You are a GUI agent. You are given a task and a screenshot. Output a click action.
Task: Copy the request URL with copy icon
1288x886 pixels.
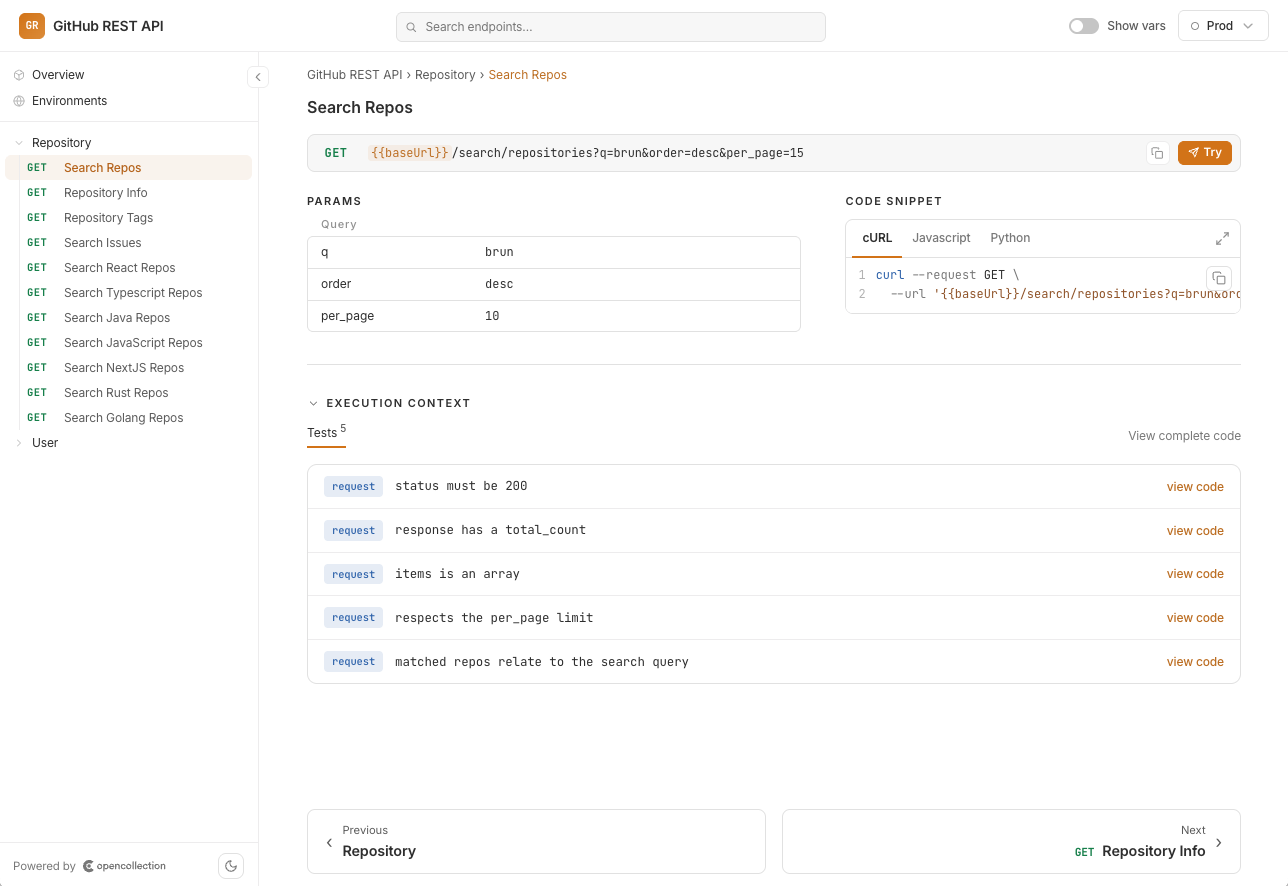(x=1158, y=153)
